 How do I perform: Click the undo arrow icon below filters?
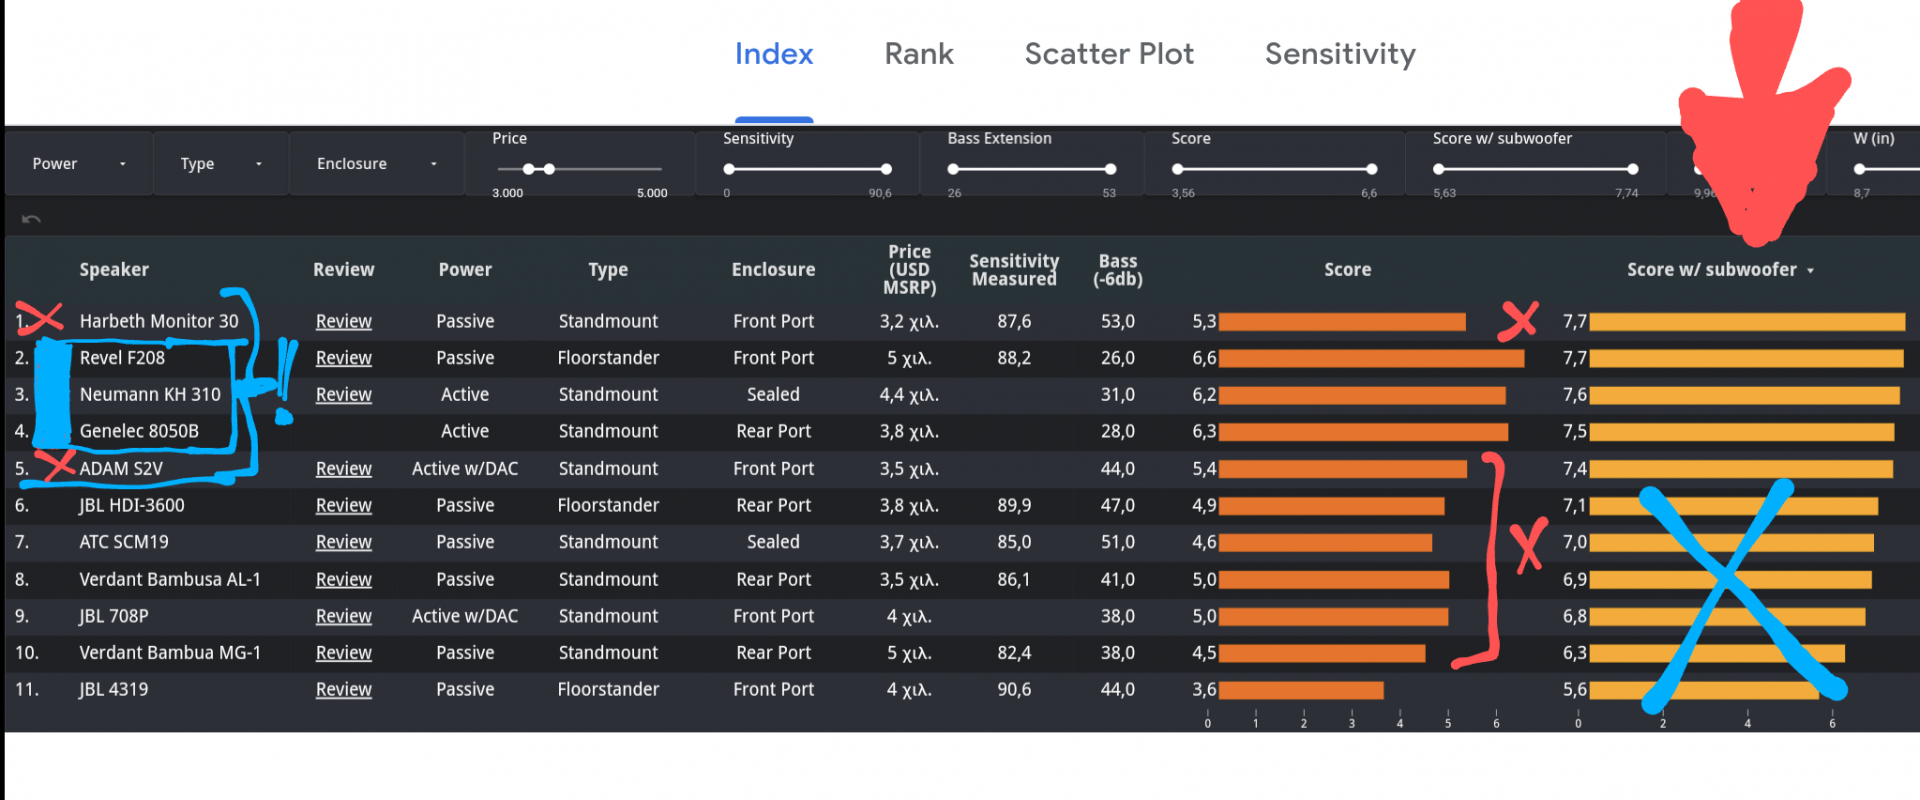pyautogui.click(x=31, y=219)
